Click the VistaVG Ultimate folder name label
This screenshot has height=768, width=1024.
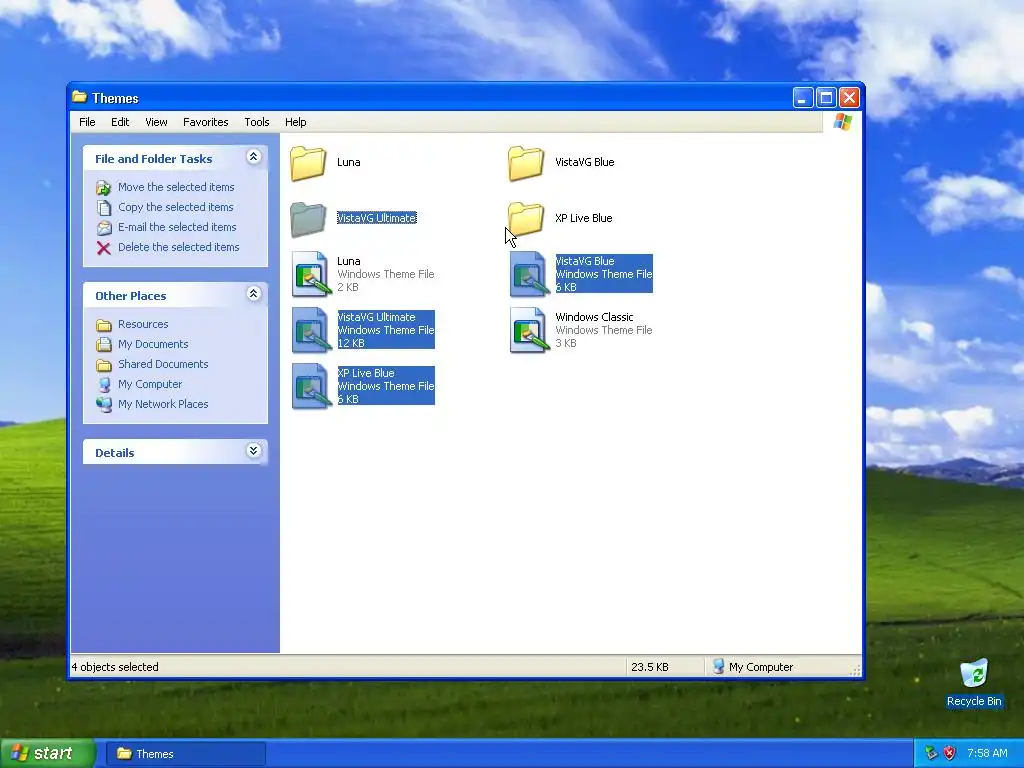(377, 218)
